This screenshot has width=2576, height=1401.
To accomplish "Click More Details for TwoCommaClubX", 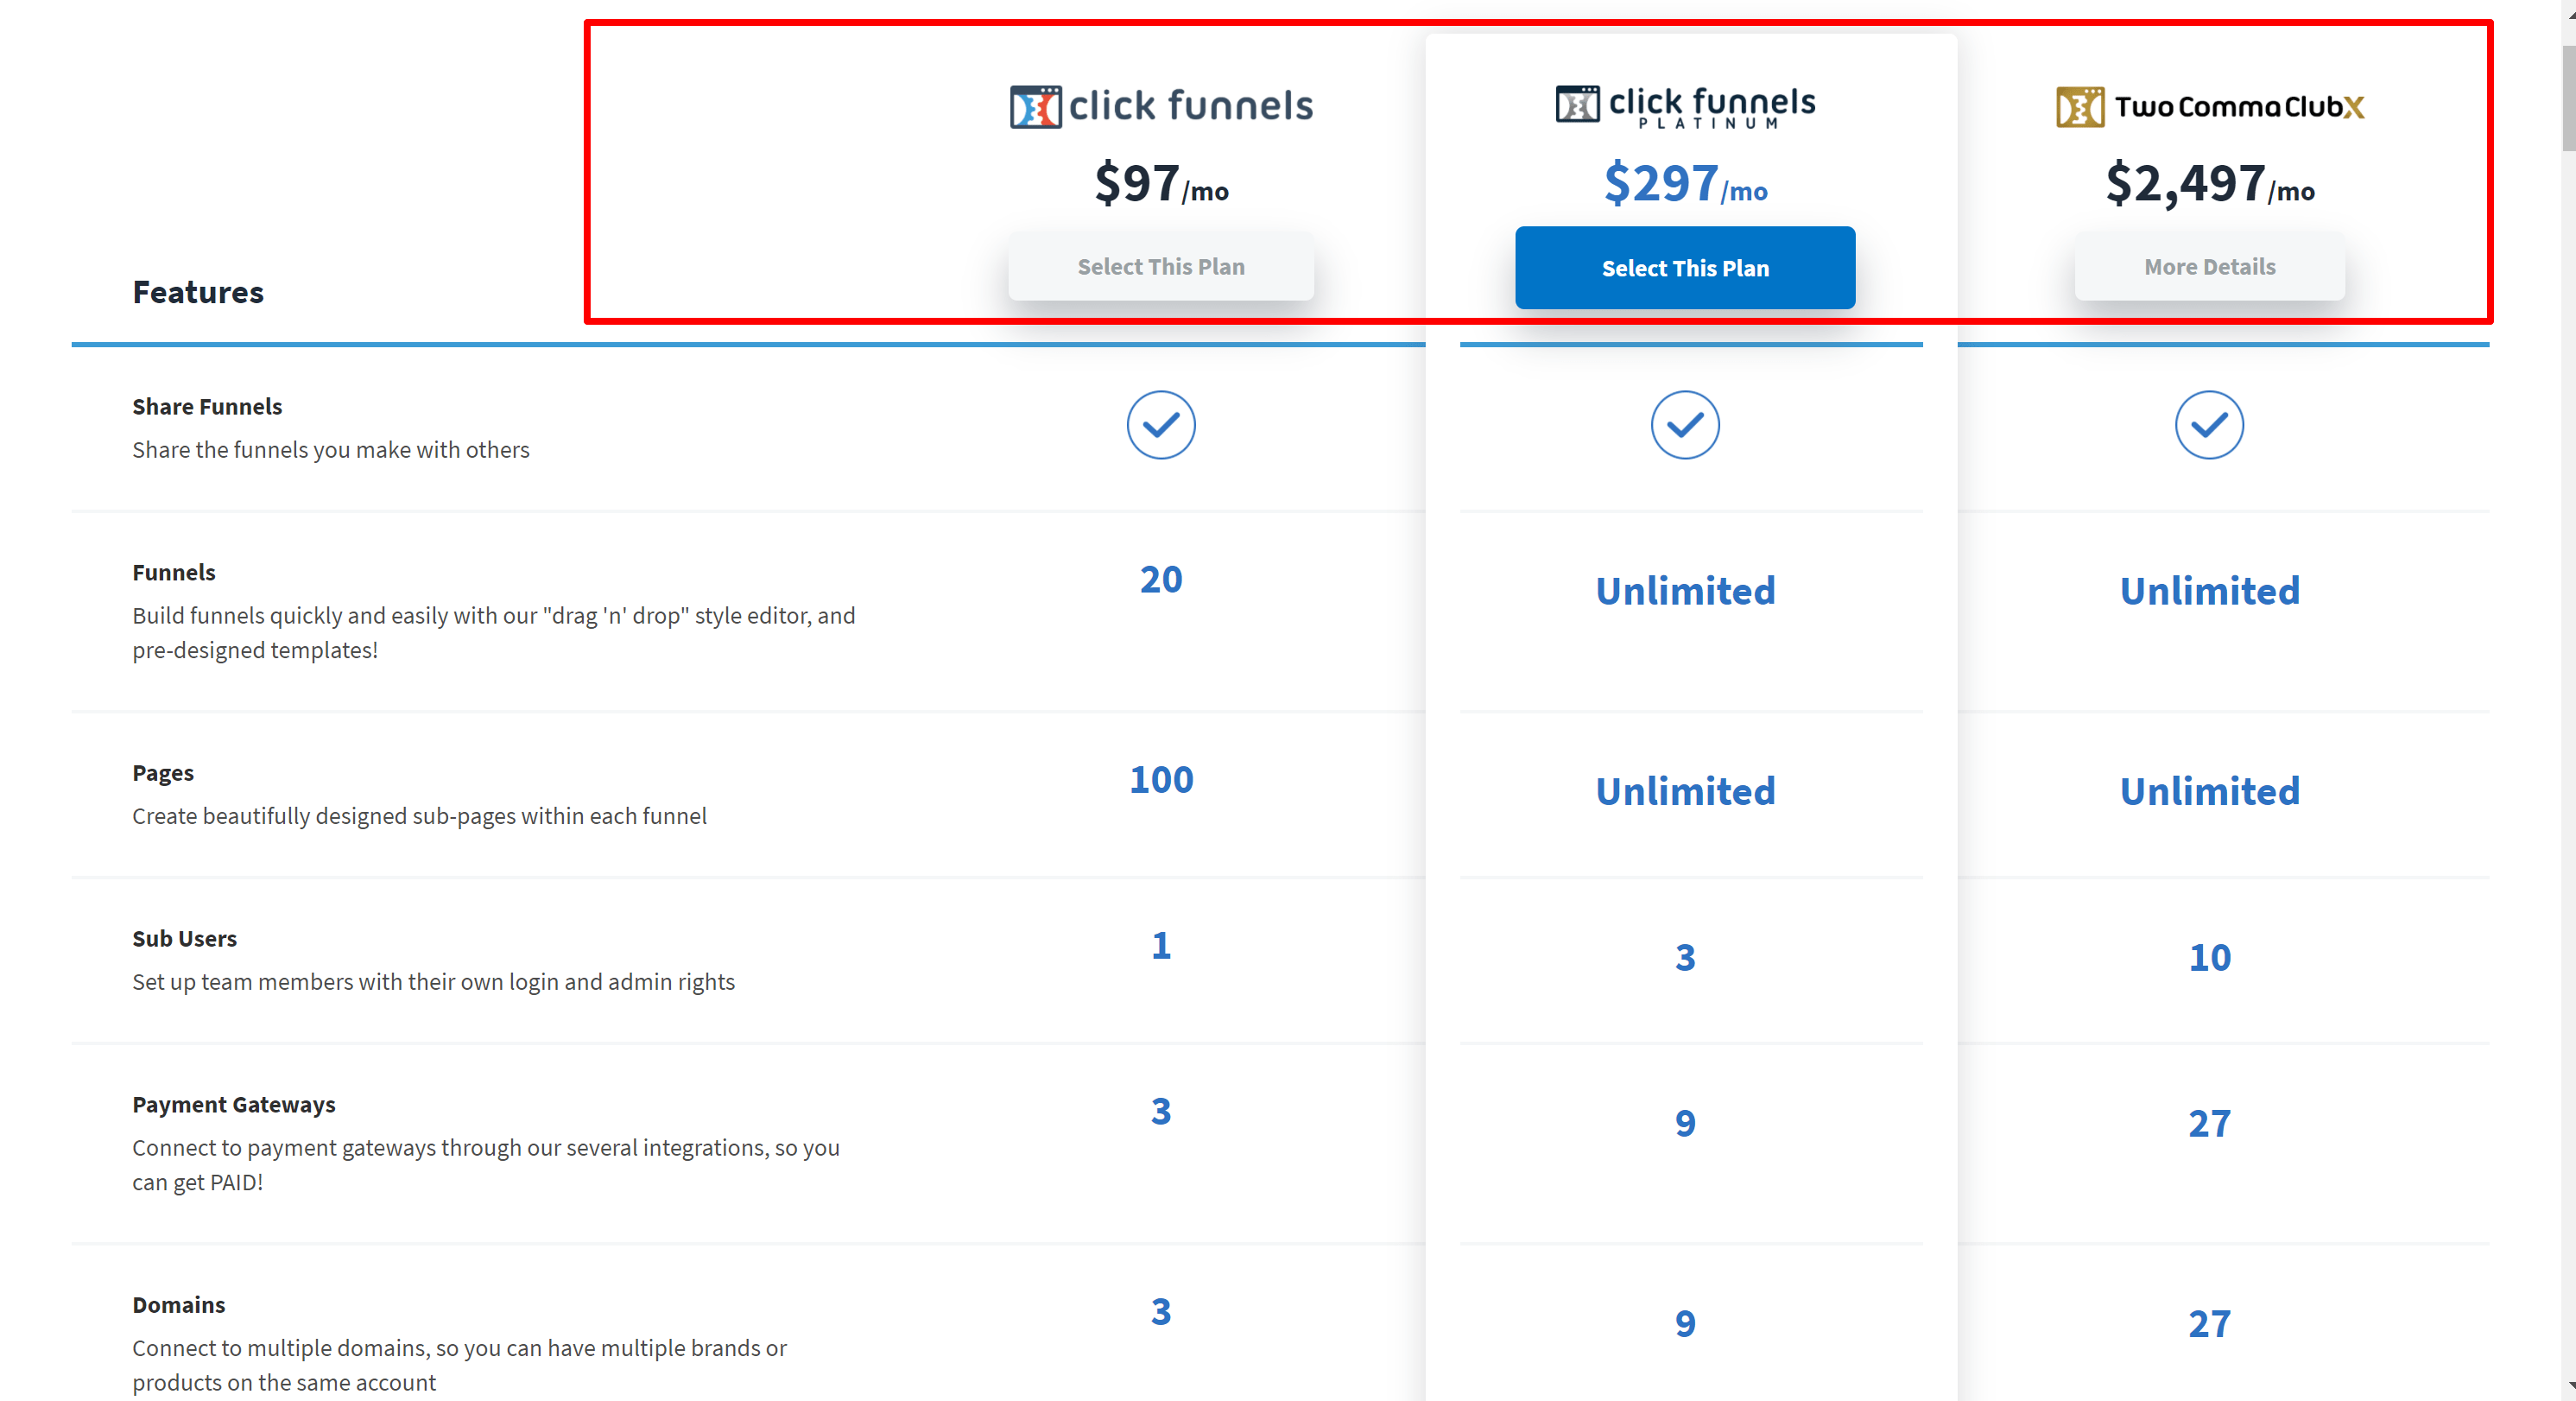I will coord(2207,268).
